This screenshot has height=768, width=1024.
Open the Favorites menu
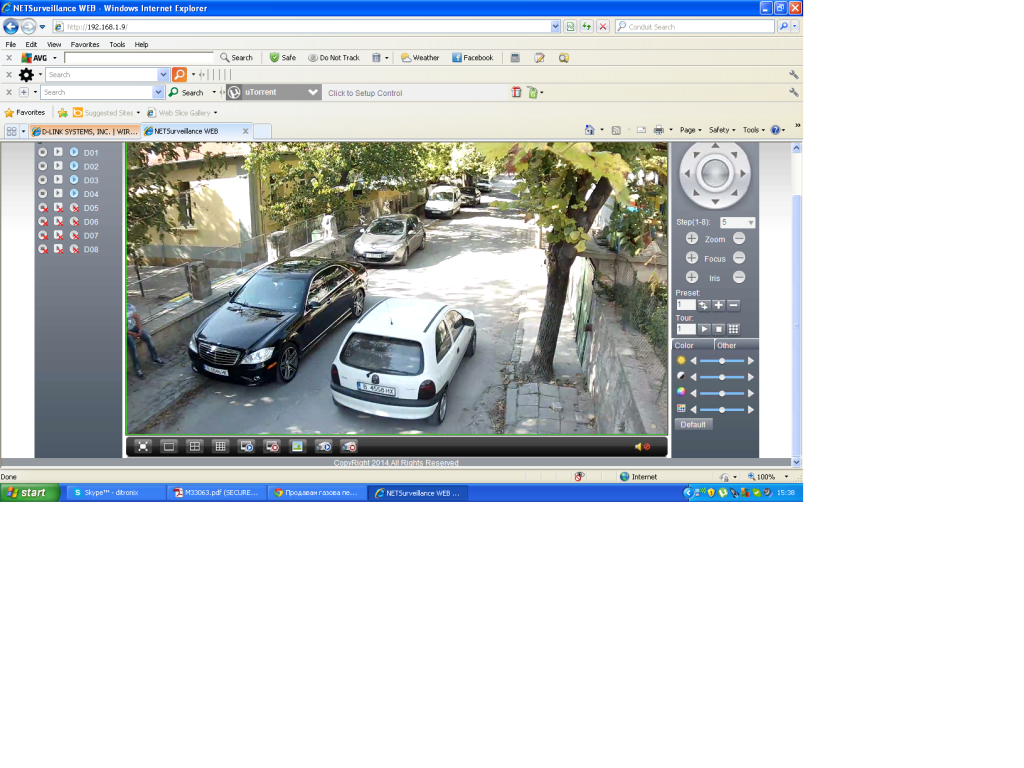85,44
